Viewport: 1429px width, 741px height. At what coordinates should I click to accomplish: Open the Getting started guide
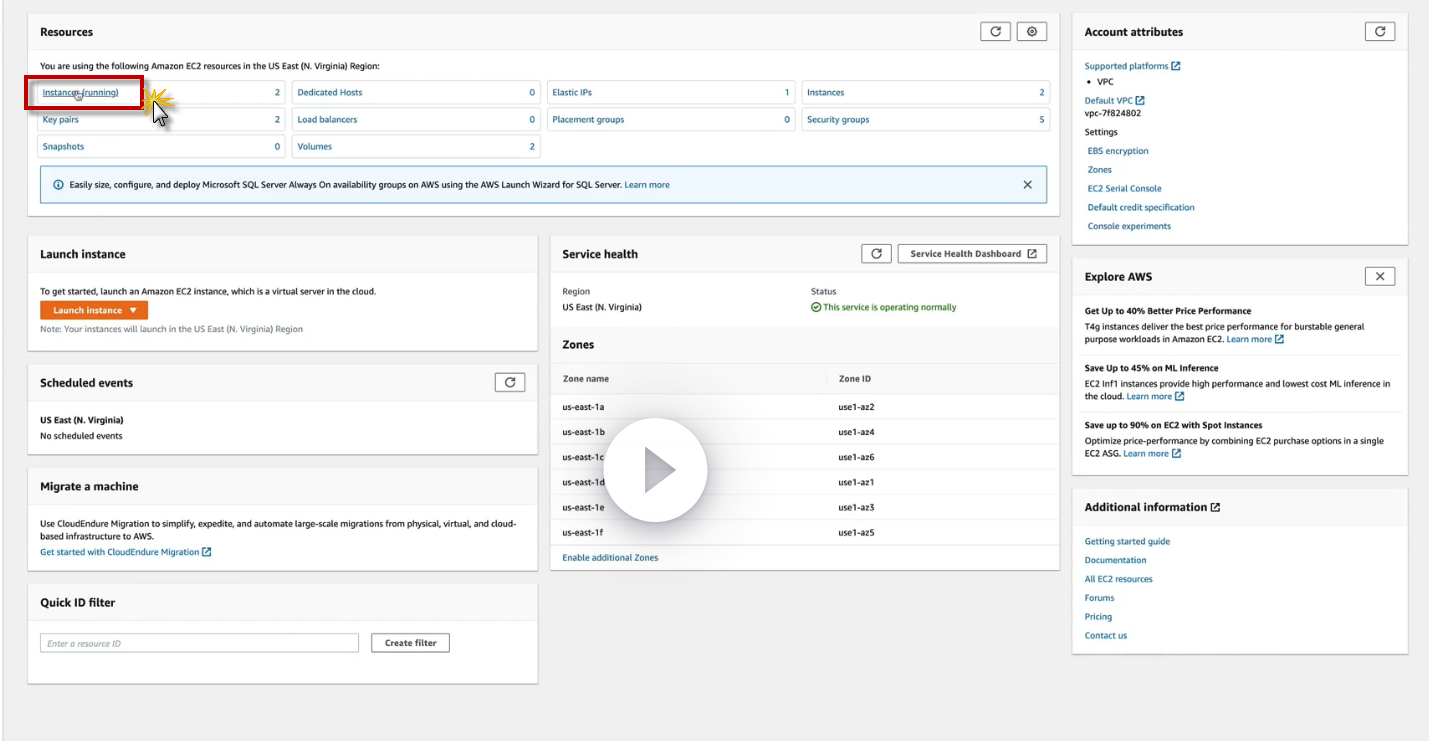coord(1127,542)
